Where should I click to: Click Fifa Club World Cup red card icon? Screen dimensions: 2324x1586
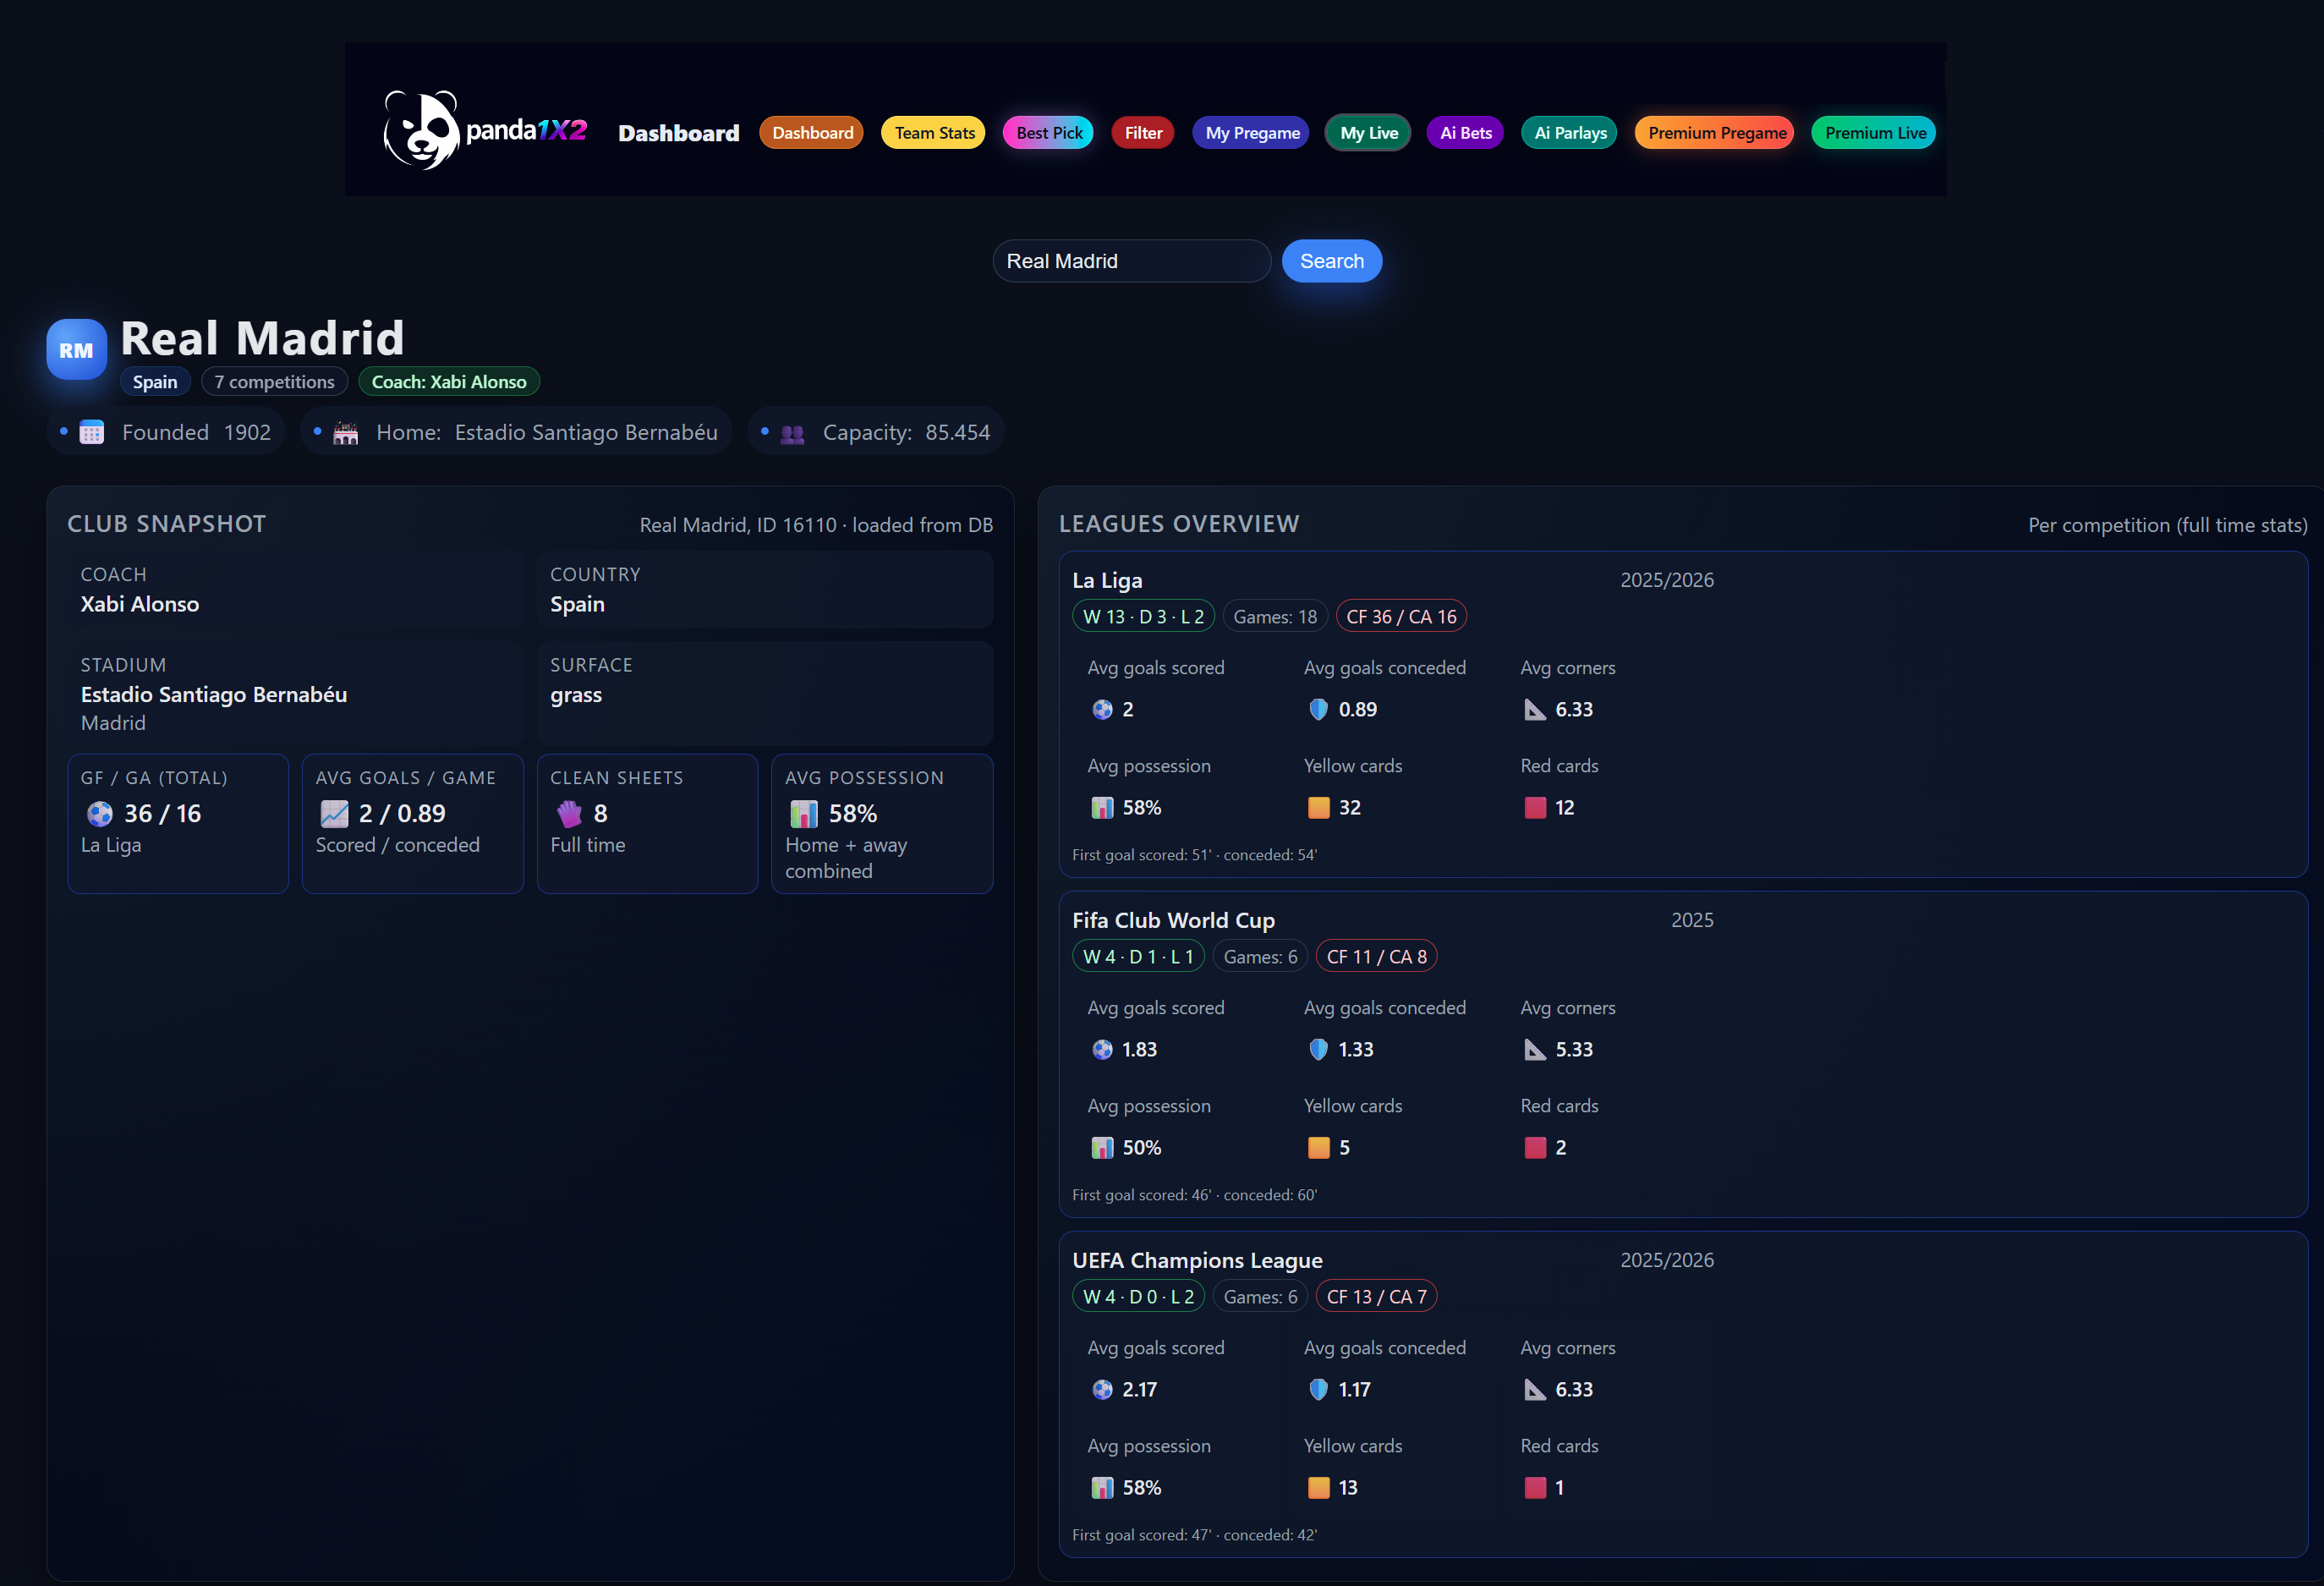[x=1535, y=1147]
